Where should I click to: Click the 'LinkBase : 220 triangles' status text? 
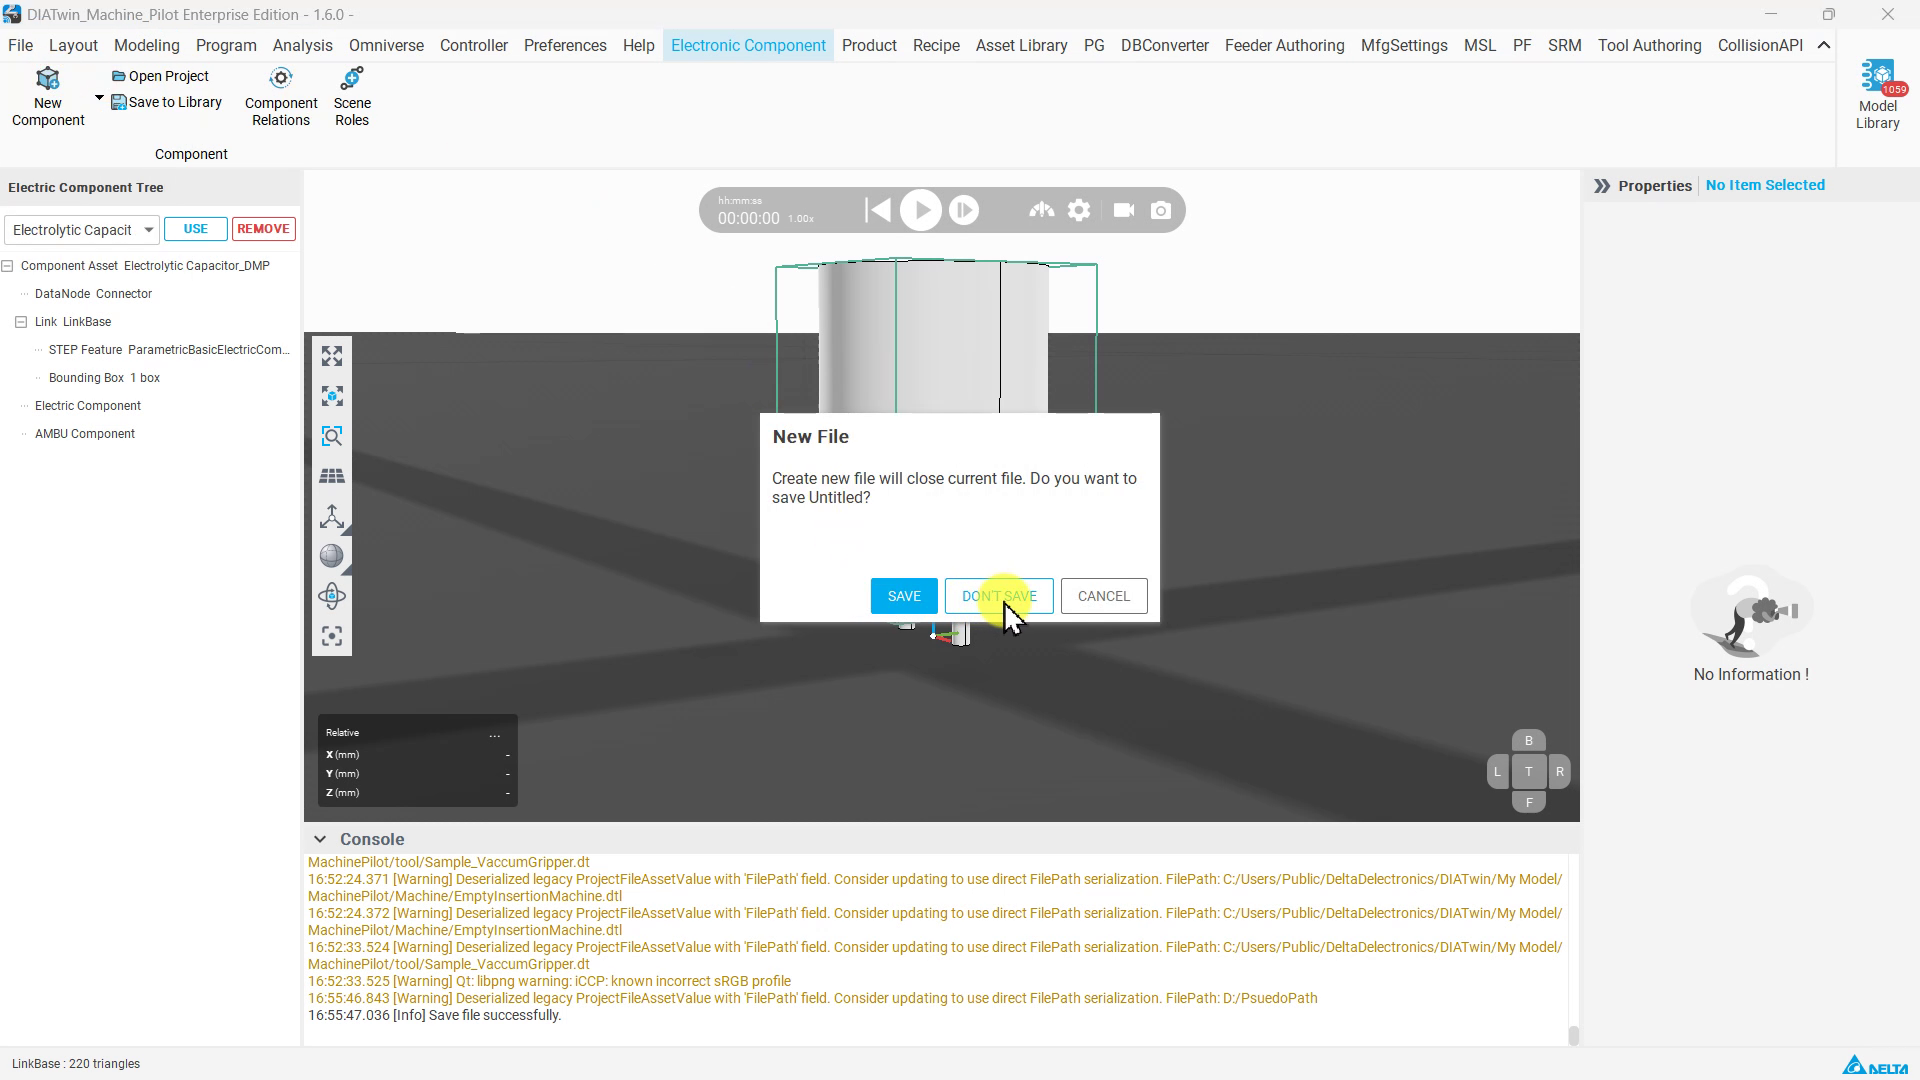(x=76, y=1064)
